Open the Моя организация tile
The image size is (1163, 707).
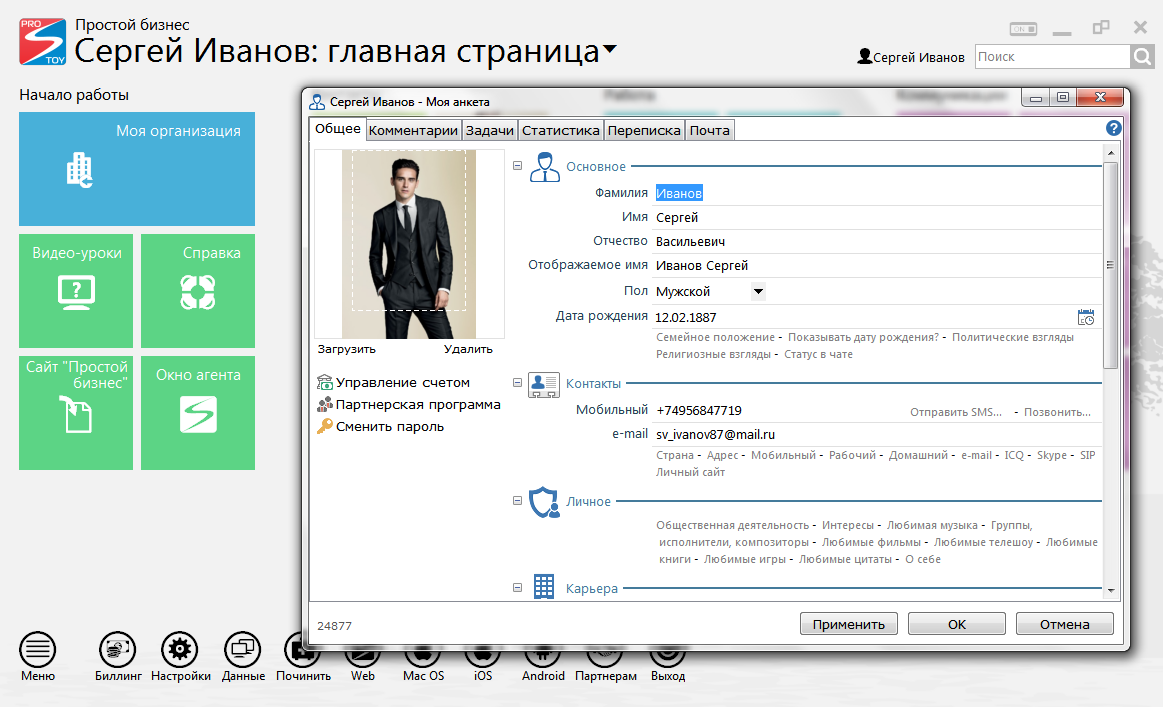click(x=137, y=169)
